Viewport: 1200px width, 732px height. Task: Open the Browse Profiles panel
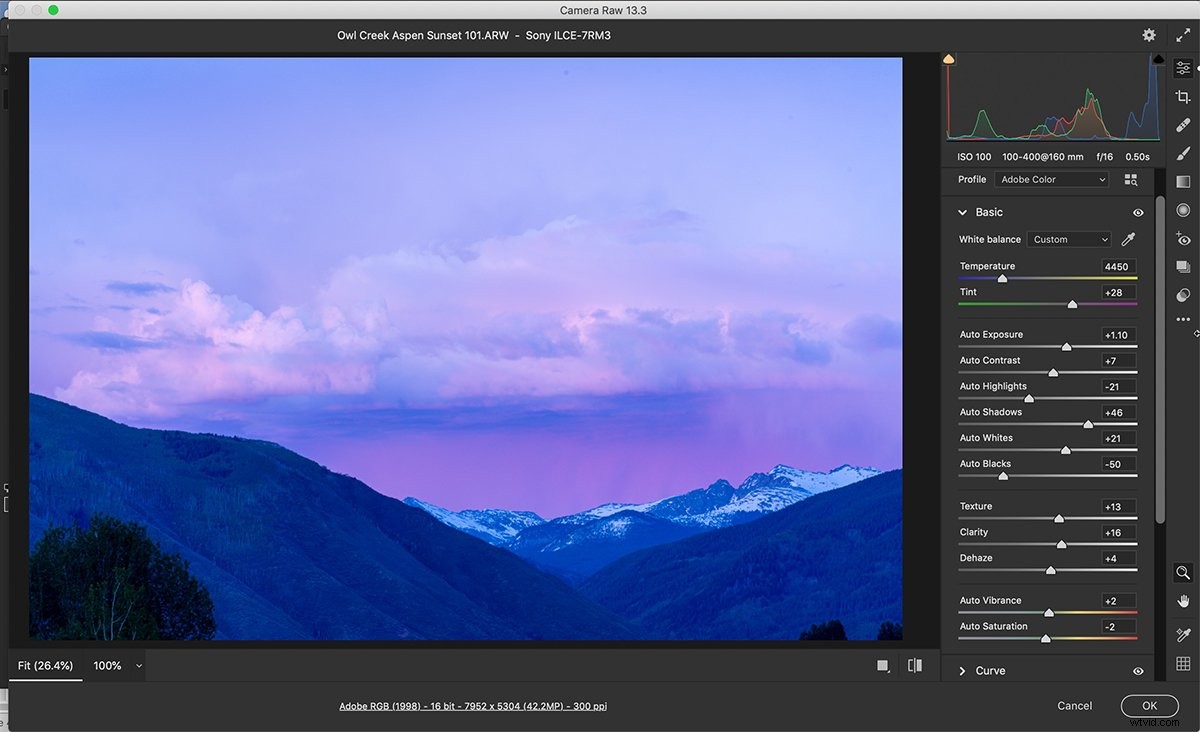coord(1131,179)
